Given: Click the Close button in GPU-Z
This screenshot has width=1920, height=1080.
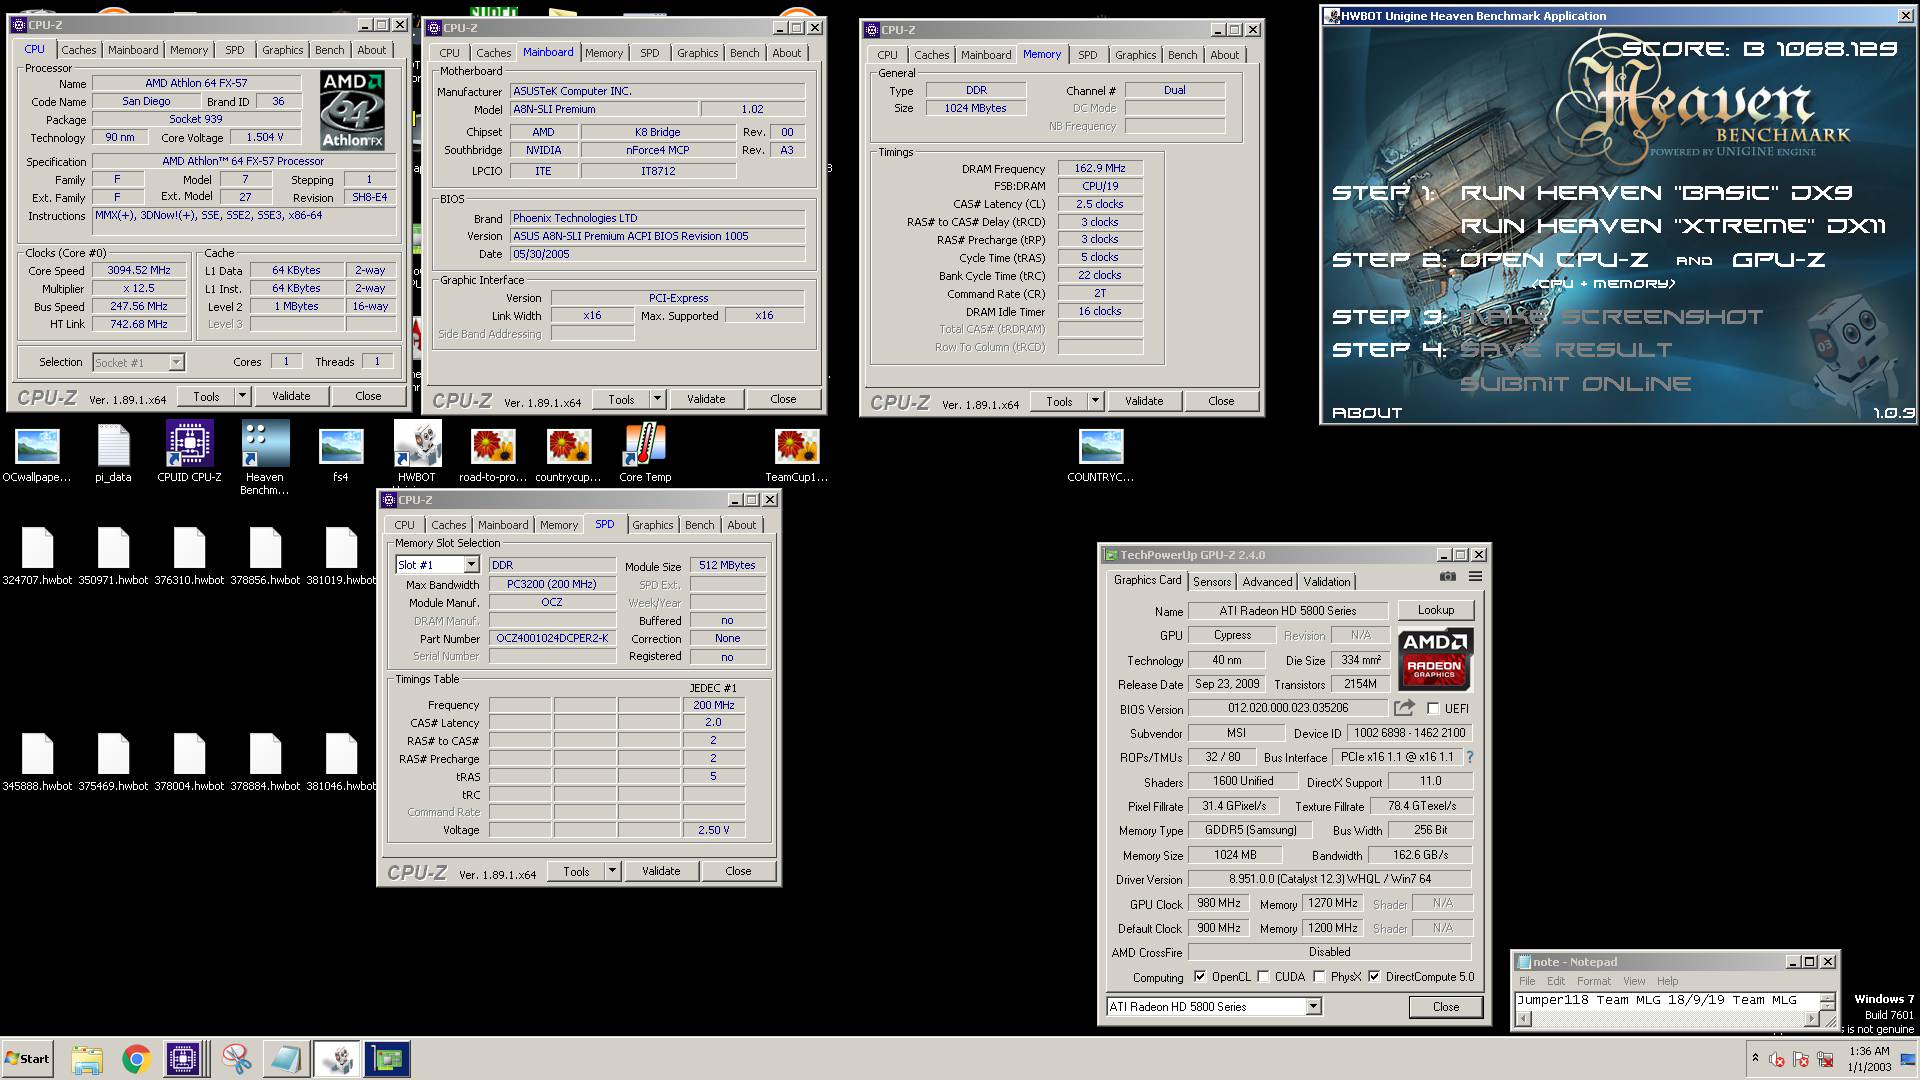Looking at the screenshot, I should 1445,1007.
